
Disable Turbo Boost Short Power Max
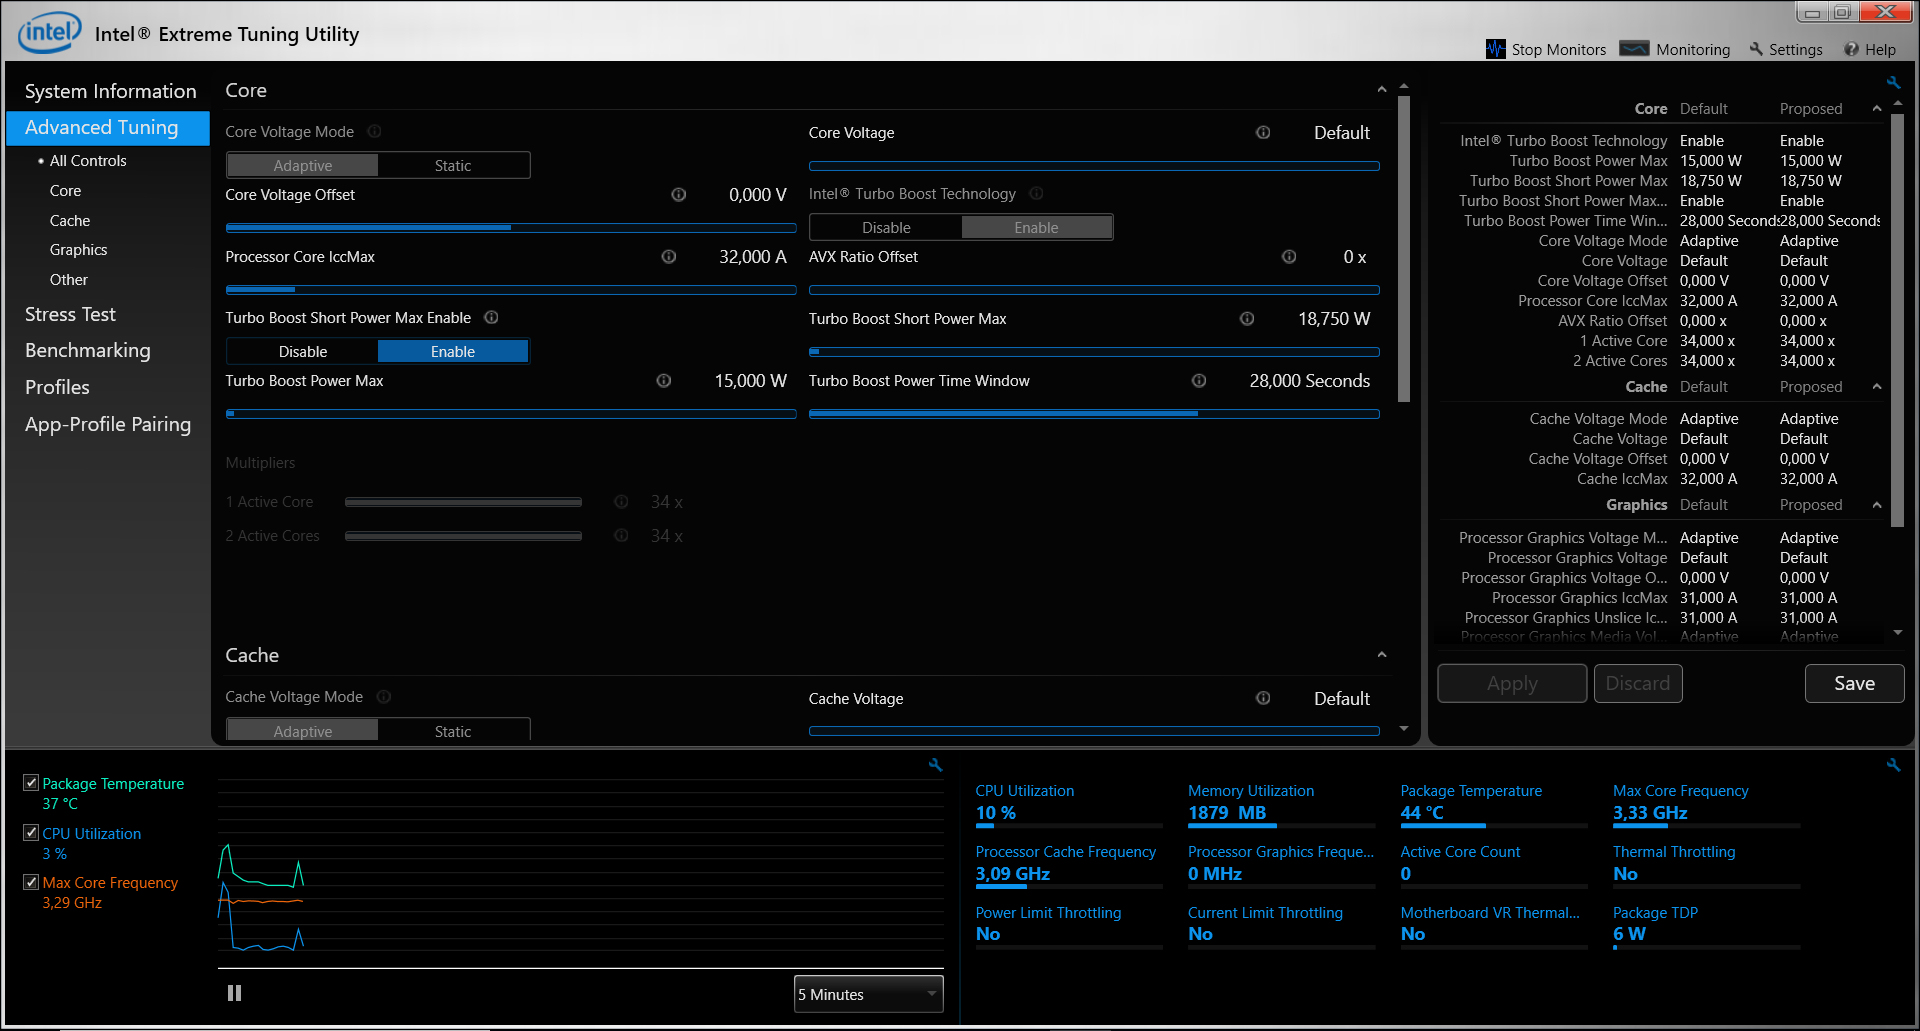303,352
